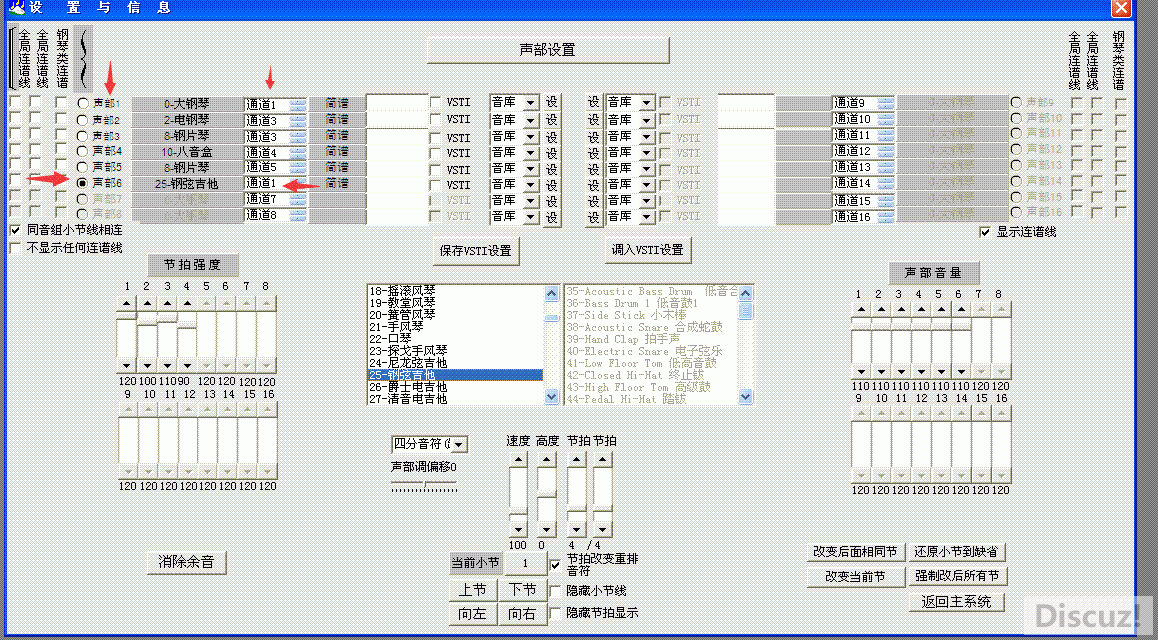Click 简谱 button in 声部1 row
This screenshot has height=640, width=1158.
[x=337, y=104]
